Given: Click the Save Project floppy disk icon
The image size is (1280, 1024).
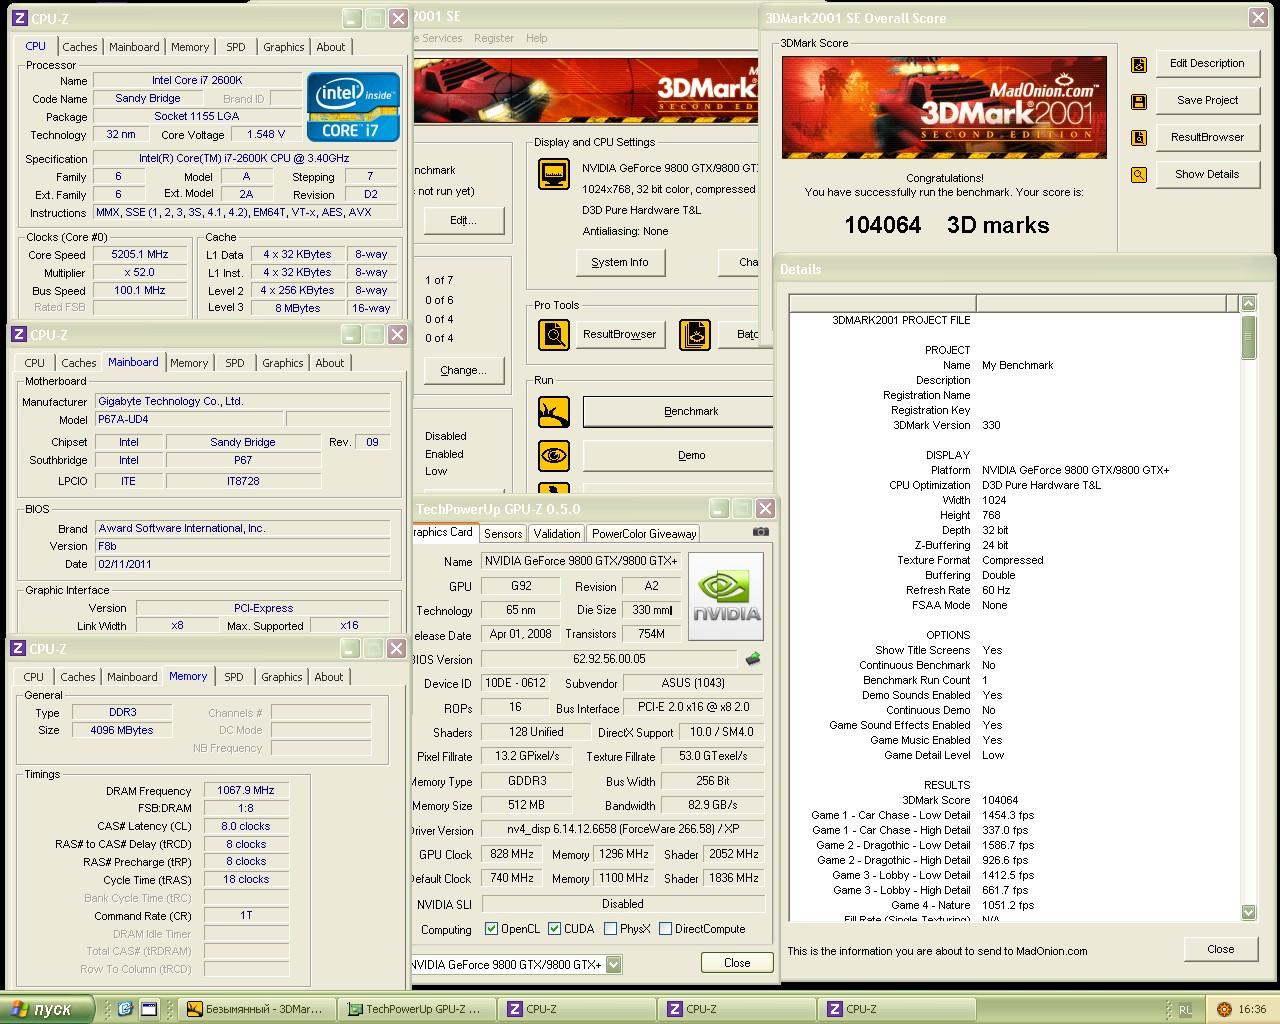Looking at the screenshot, I should coord(1138,101).
